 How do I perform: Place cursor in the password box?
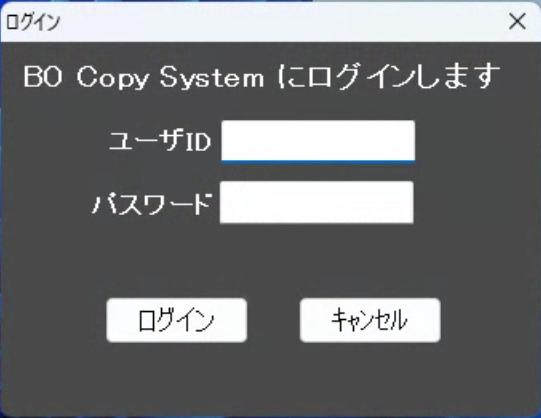coord(317,202)
